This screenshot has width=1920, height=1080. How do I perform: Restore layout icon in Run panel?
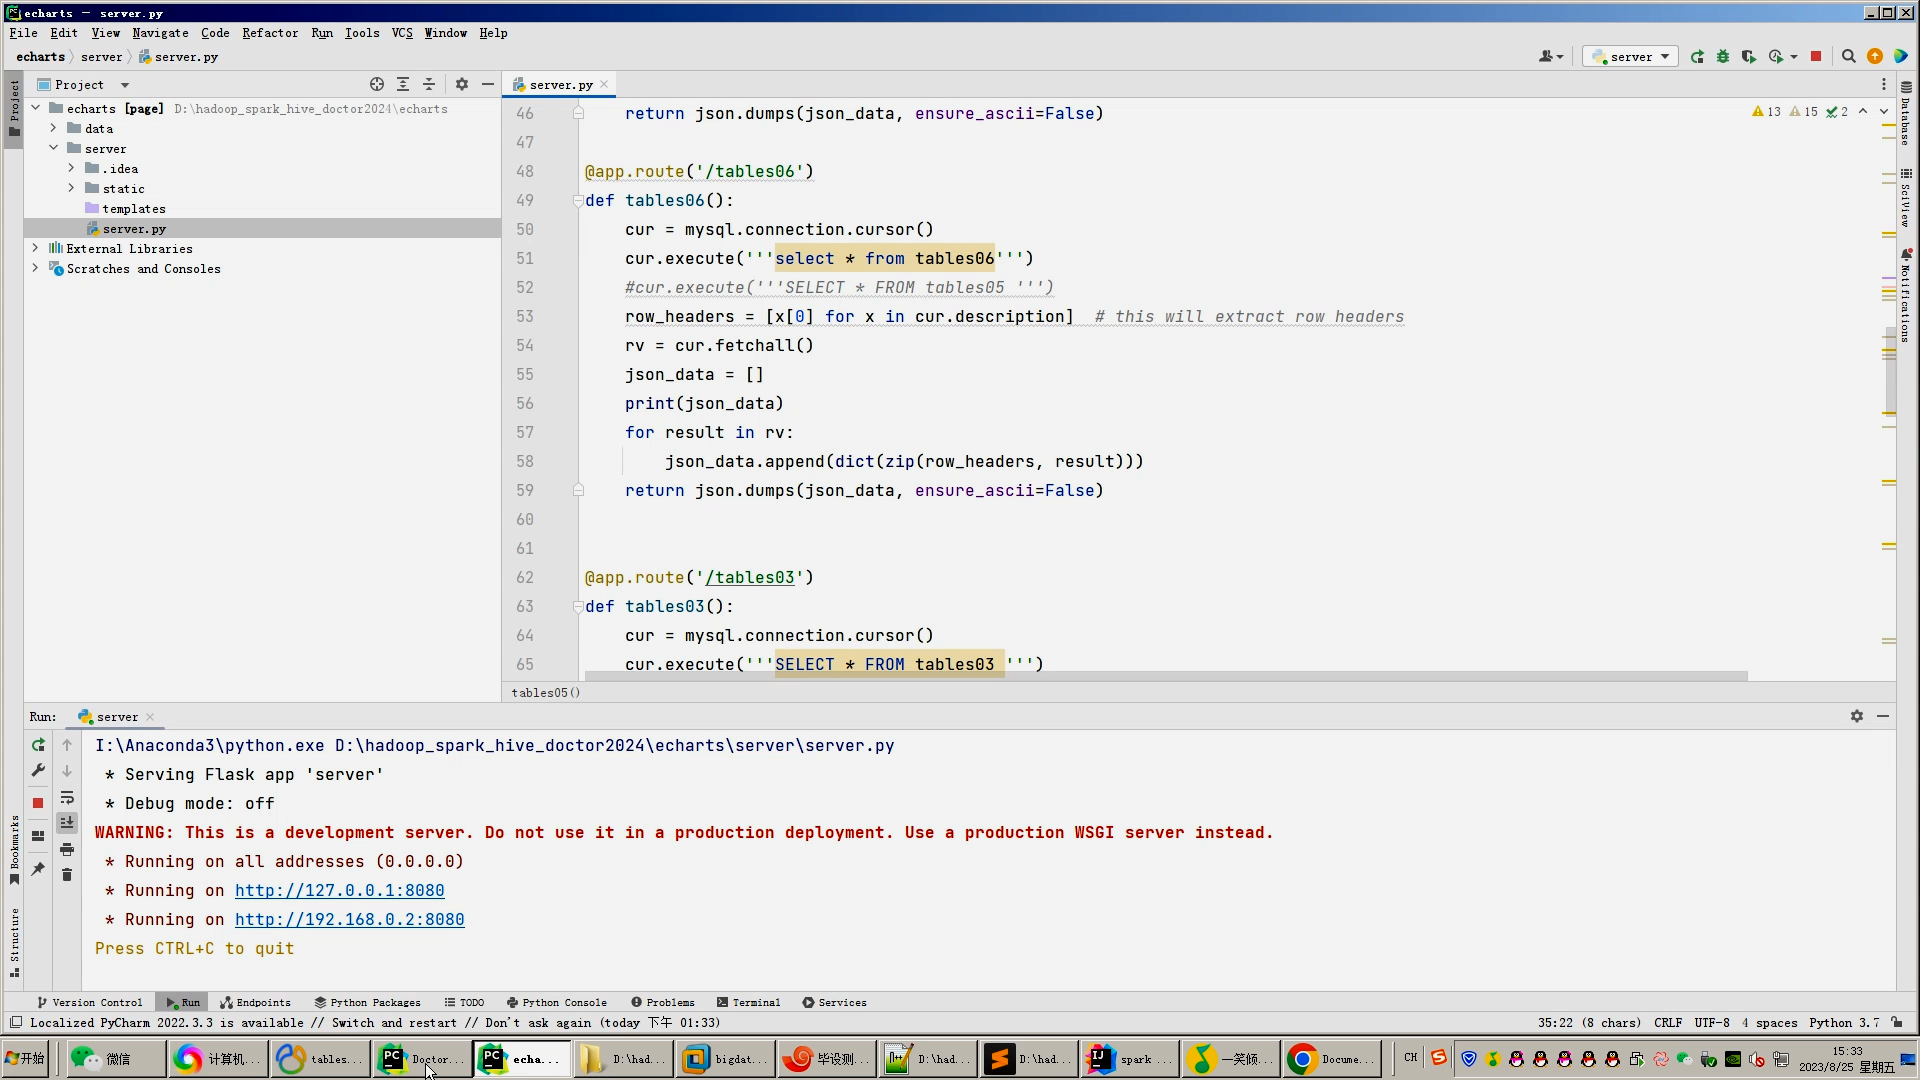click(38, 836)
